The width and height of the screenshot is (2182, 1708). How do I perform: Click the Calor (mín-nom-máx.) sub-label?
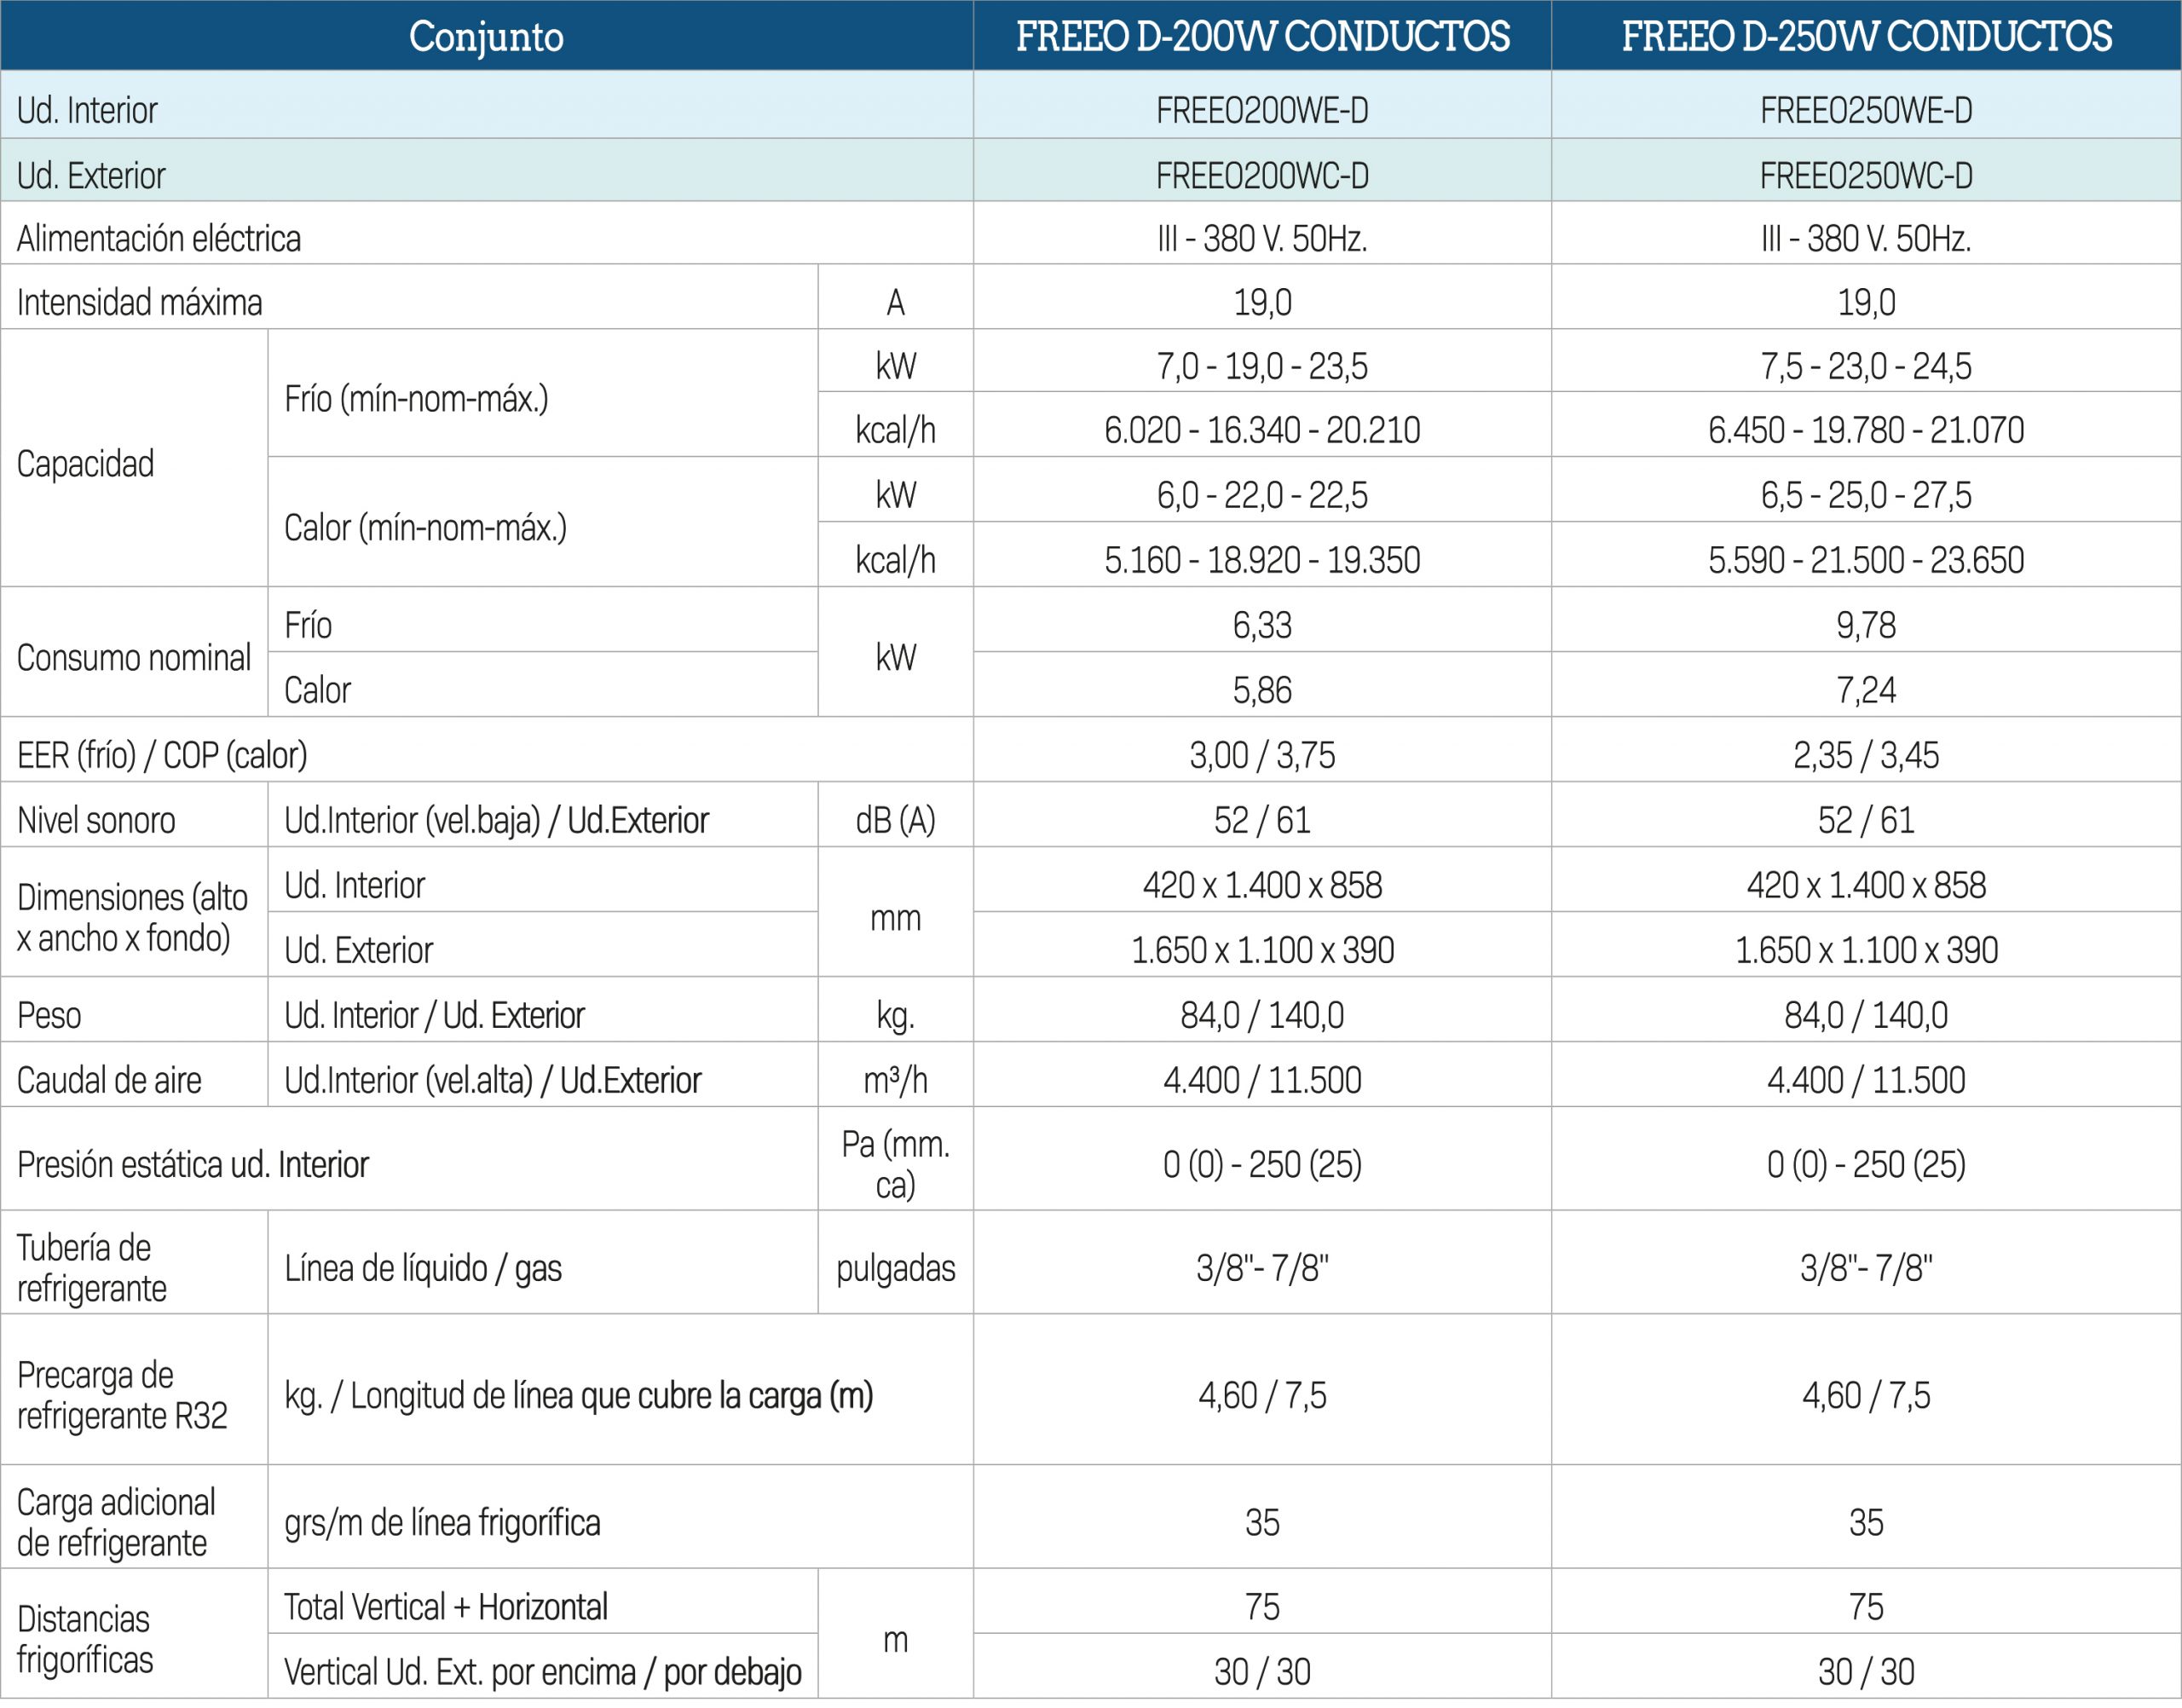425,528
